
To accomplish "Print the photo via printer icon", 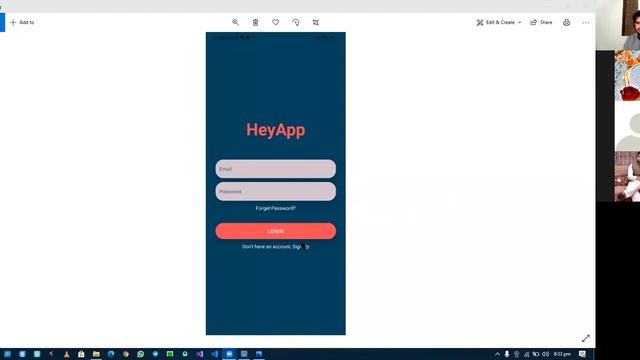I will (x=567, y=22).
